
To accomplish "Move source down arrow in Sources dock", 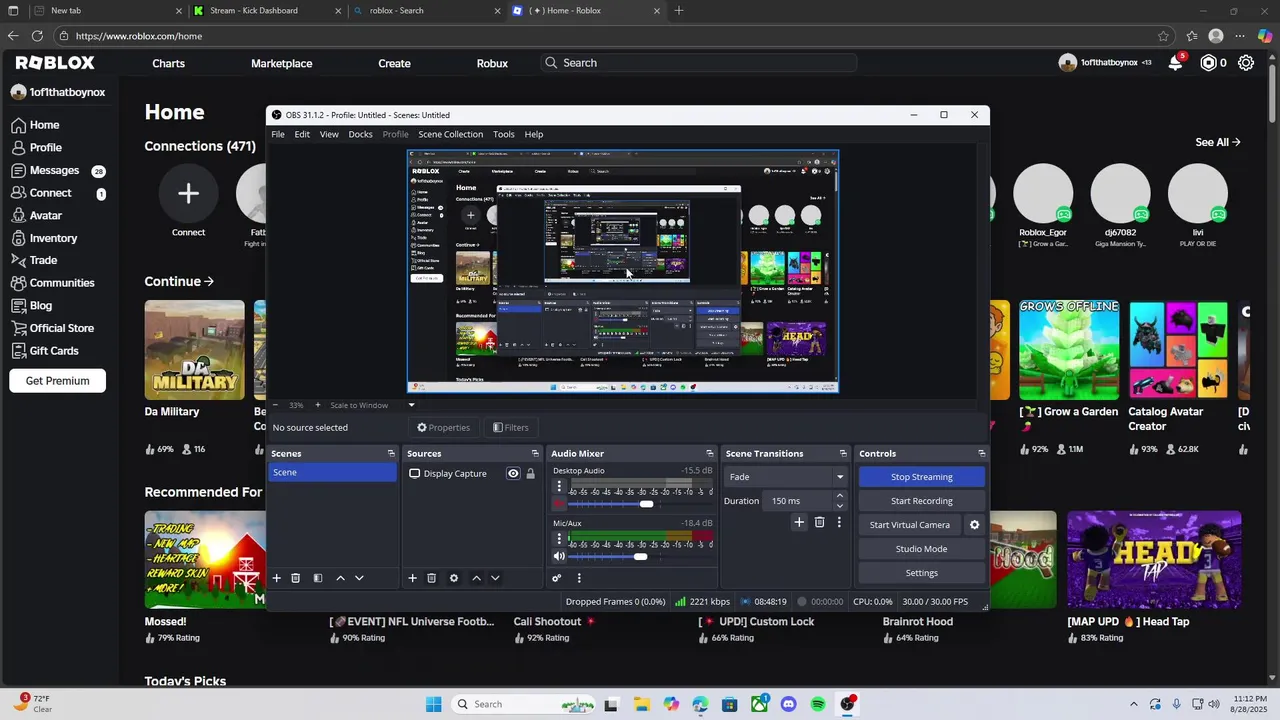I will click(495, 578).
